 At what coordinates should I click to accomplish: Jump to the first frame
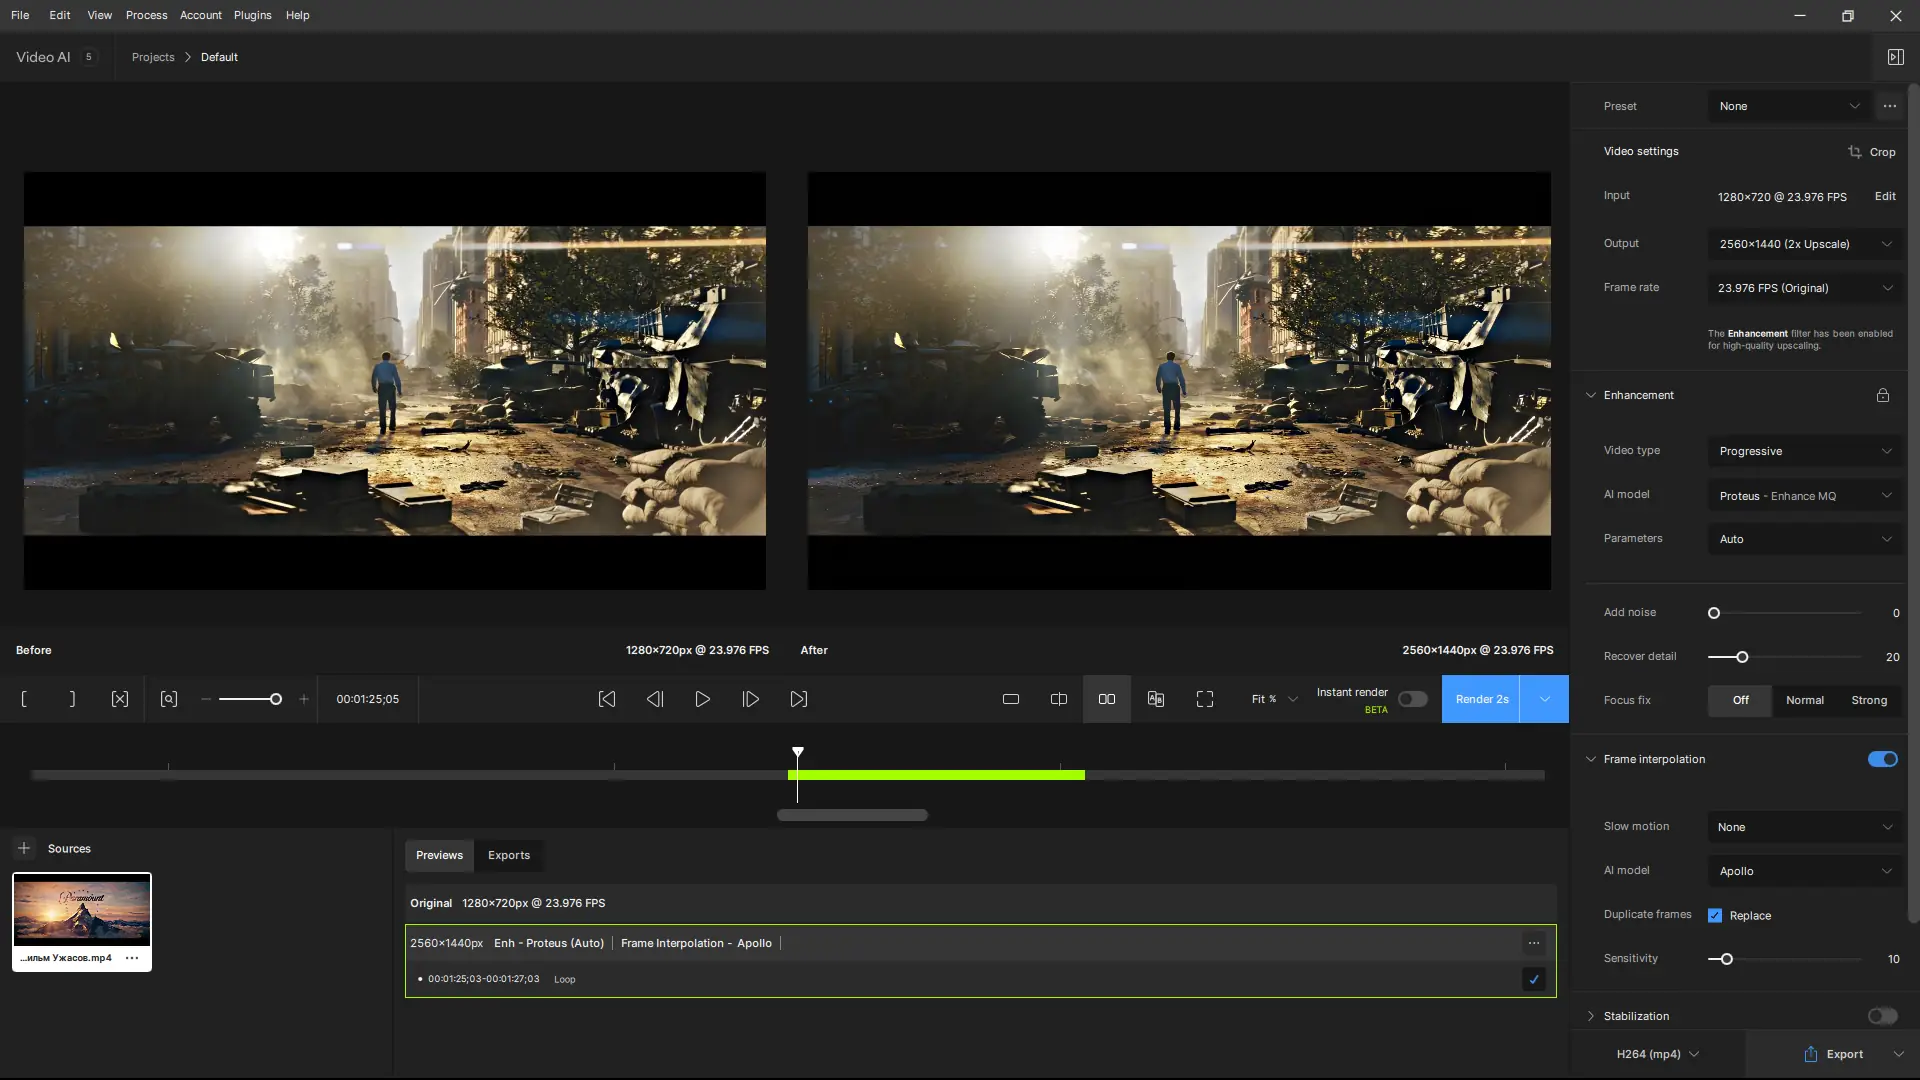click(606, 699)
